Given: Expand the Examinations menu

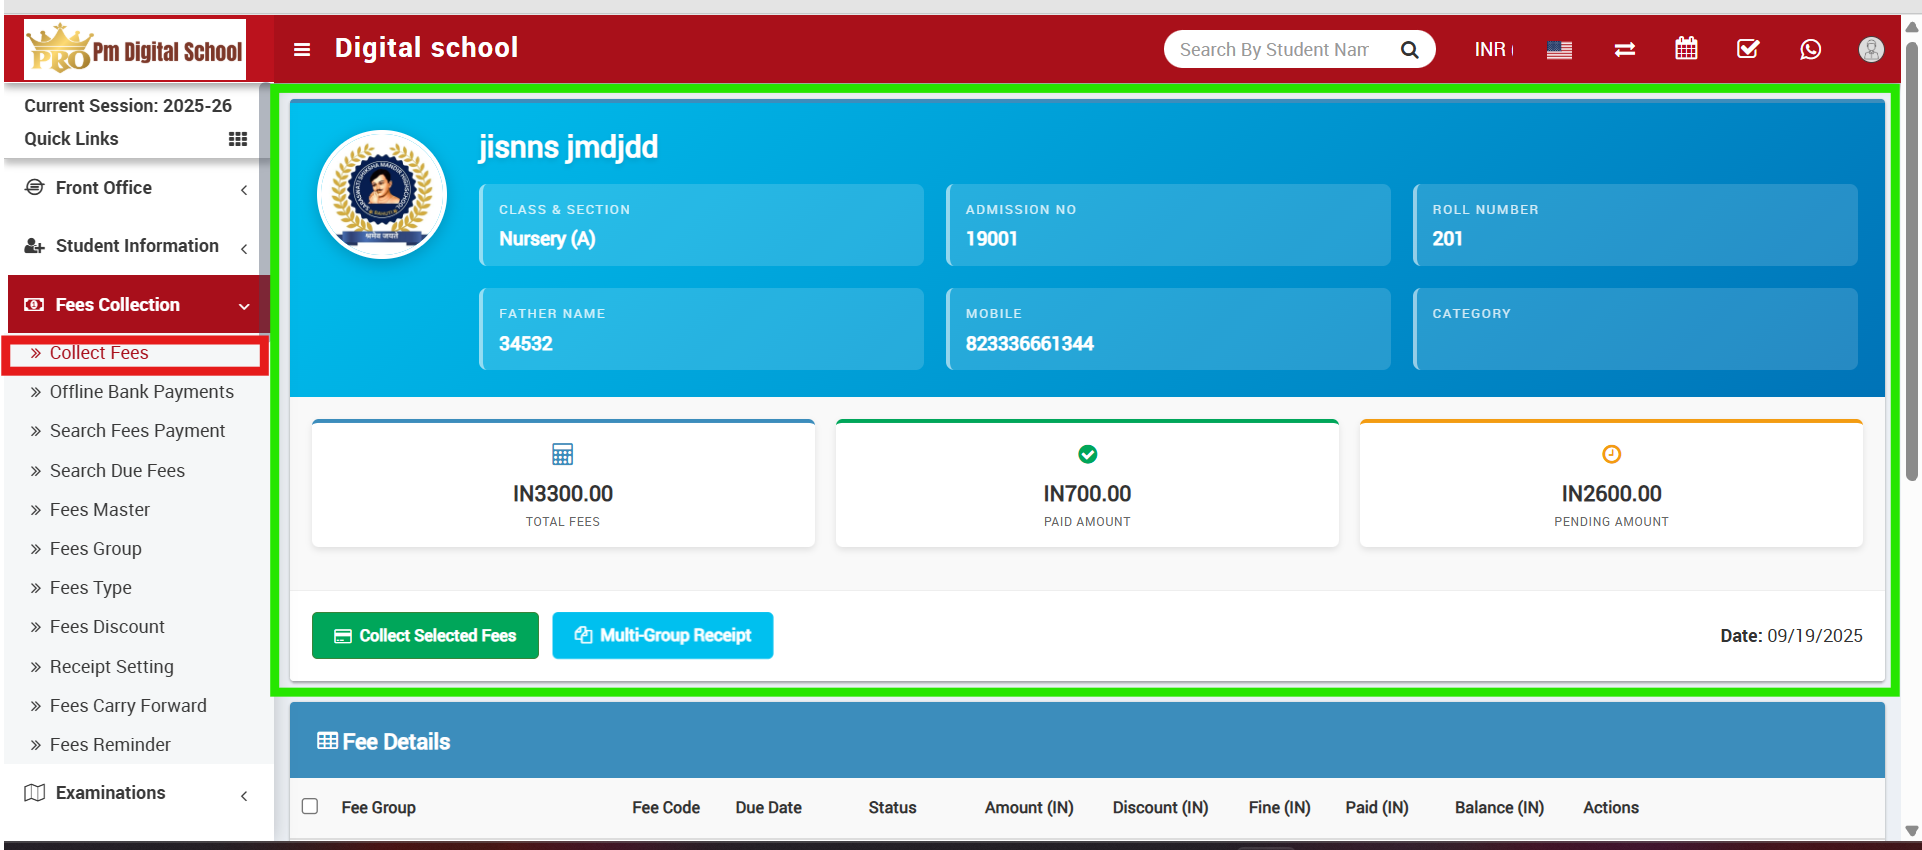Looking at the screenshot, I should pyautogui.click(x=137, y=793).
